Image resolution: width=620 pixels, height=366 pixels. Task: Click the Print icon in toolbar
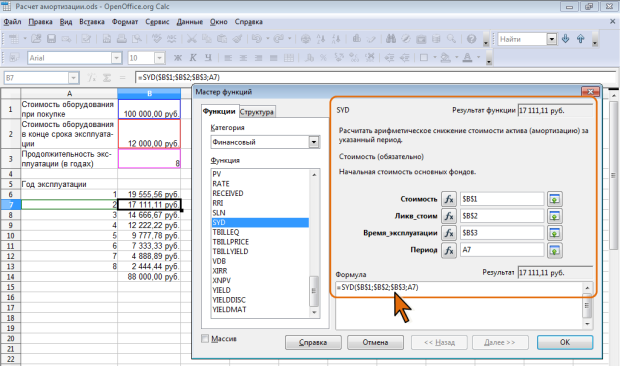click(x=122, y=39)
